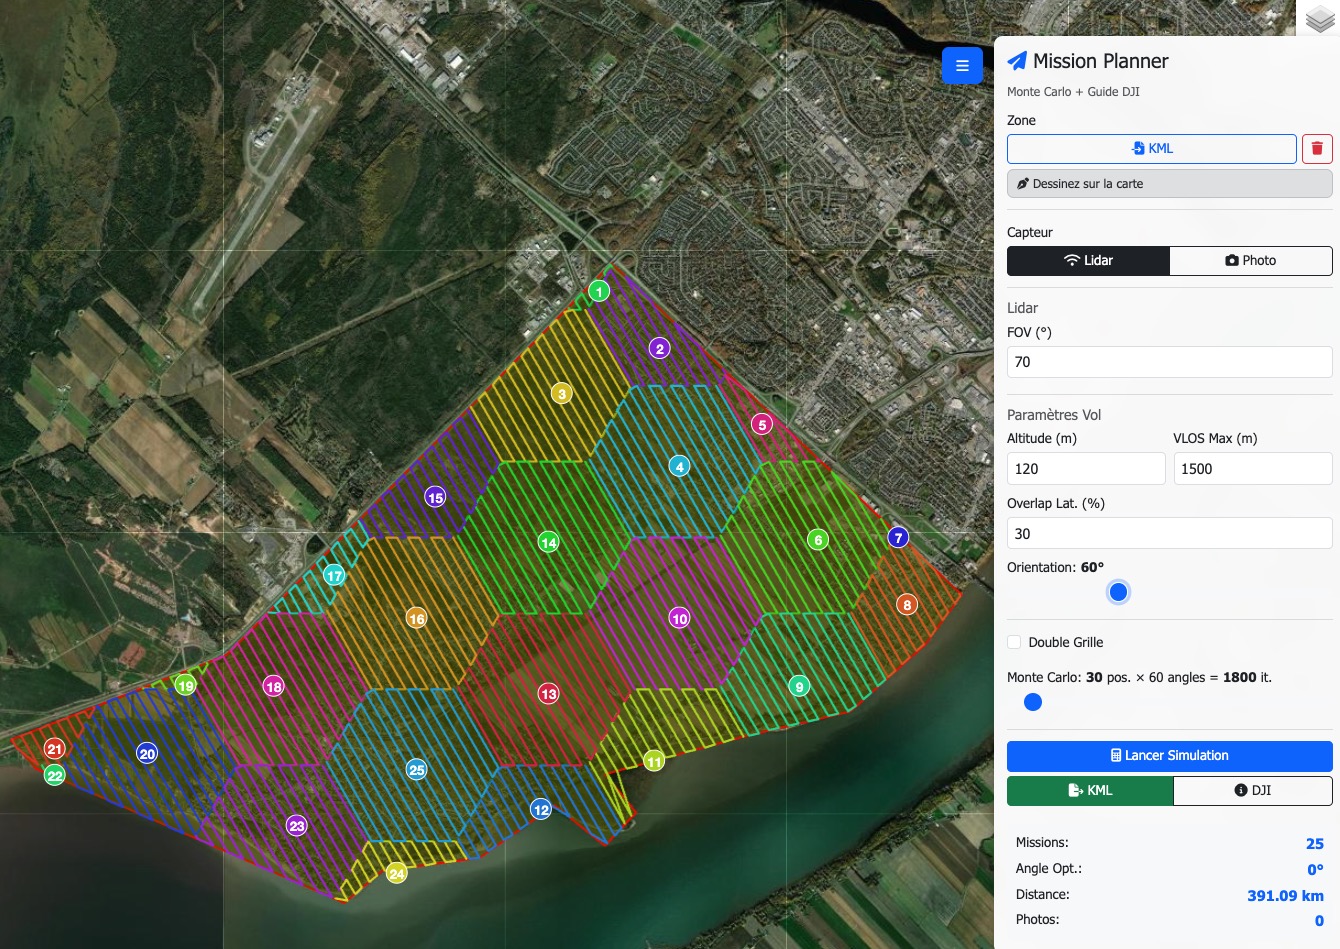Click the map layers icon in top-right corner
1340x949 pixels.
point(1319,18)
